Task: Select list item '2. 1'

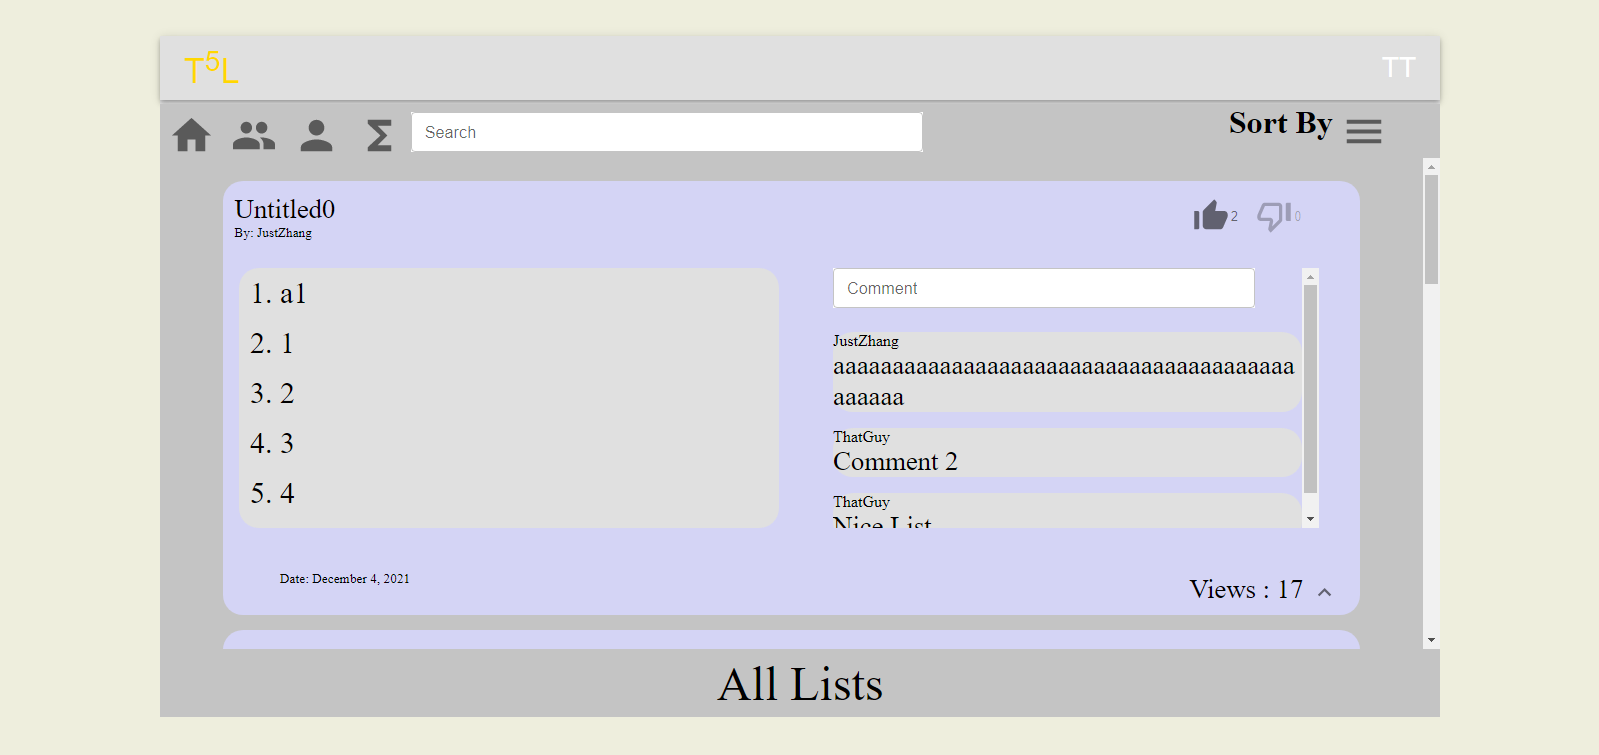Action: (x=272, y=344)
